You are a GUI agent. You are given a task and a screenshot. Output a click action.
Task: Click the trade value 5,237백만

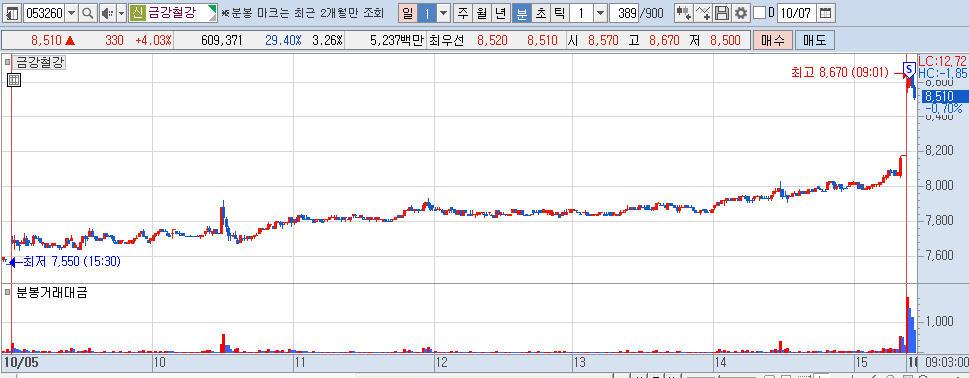click(397, 41)
